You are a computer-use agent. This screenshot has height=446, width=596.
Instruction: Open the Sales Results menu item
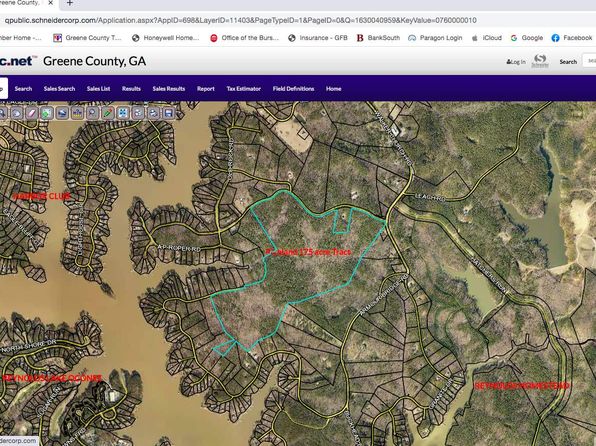pyautogui.click(x=169, y=89)
